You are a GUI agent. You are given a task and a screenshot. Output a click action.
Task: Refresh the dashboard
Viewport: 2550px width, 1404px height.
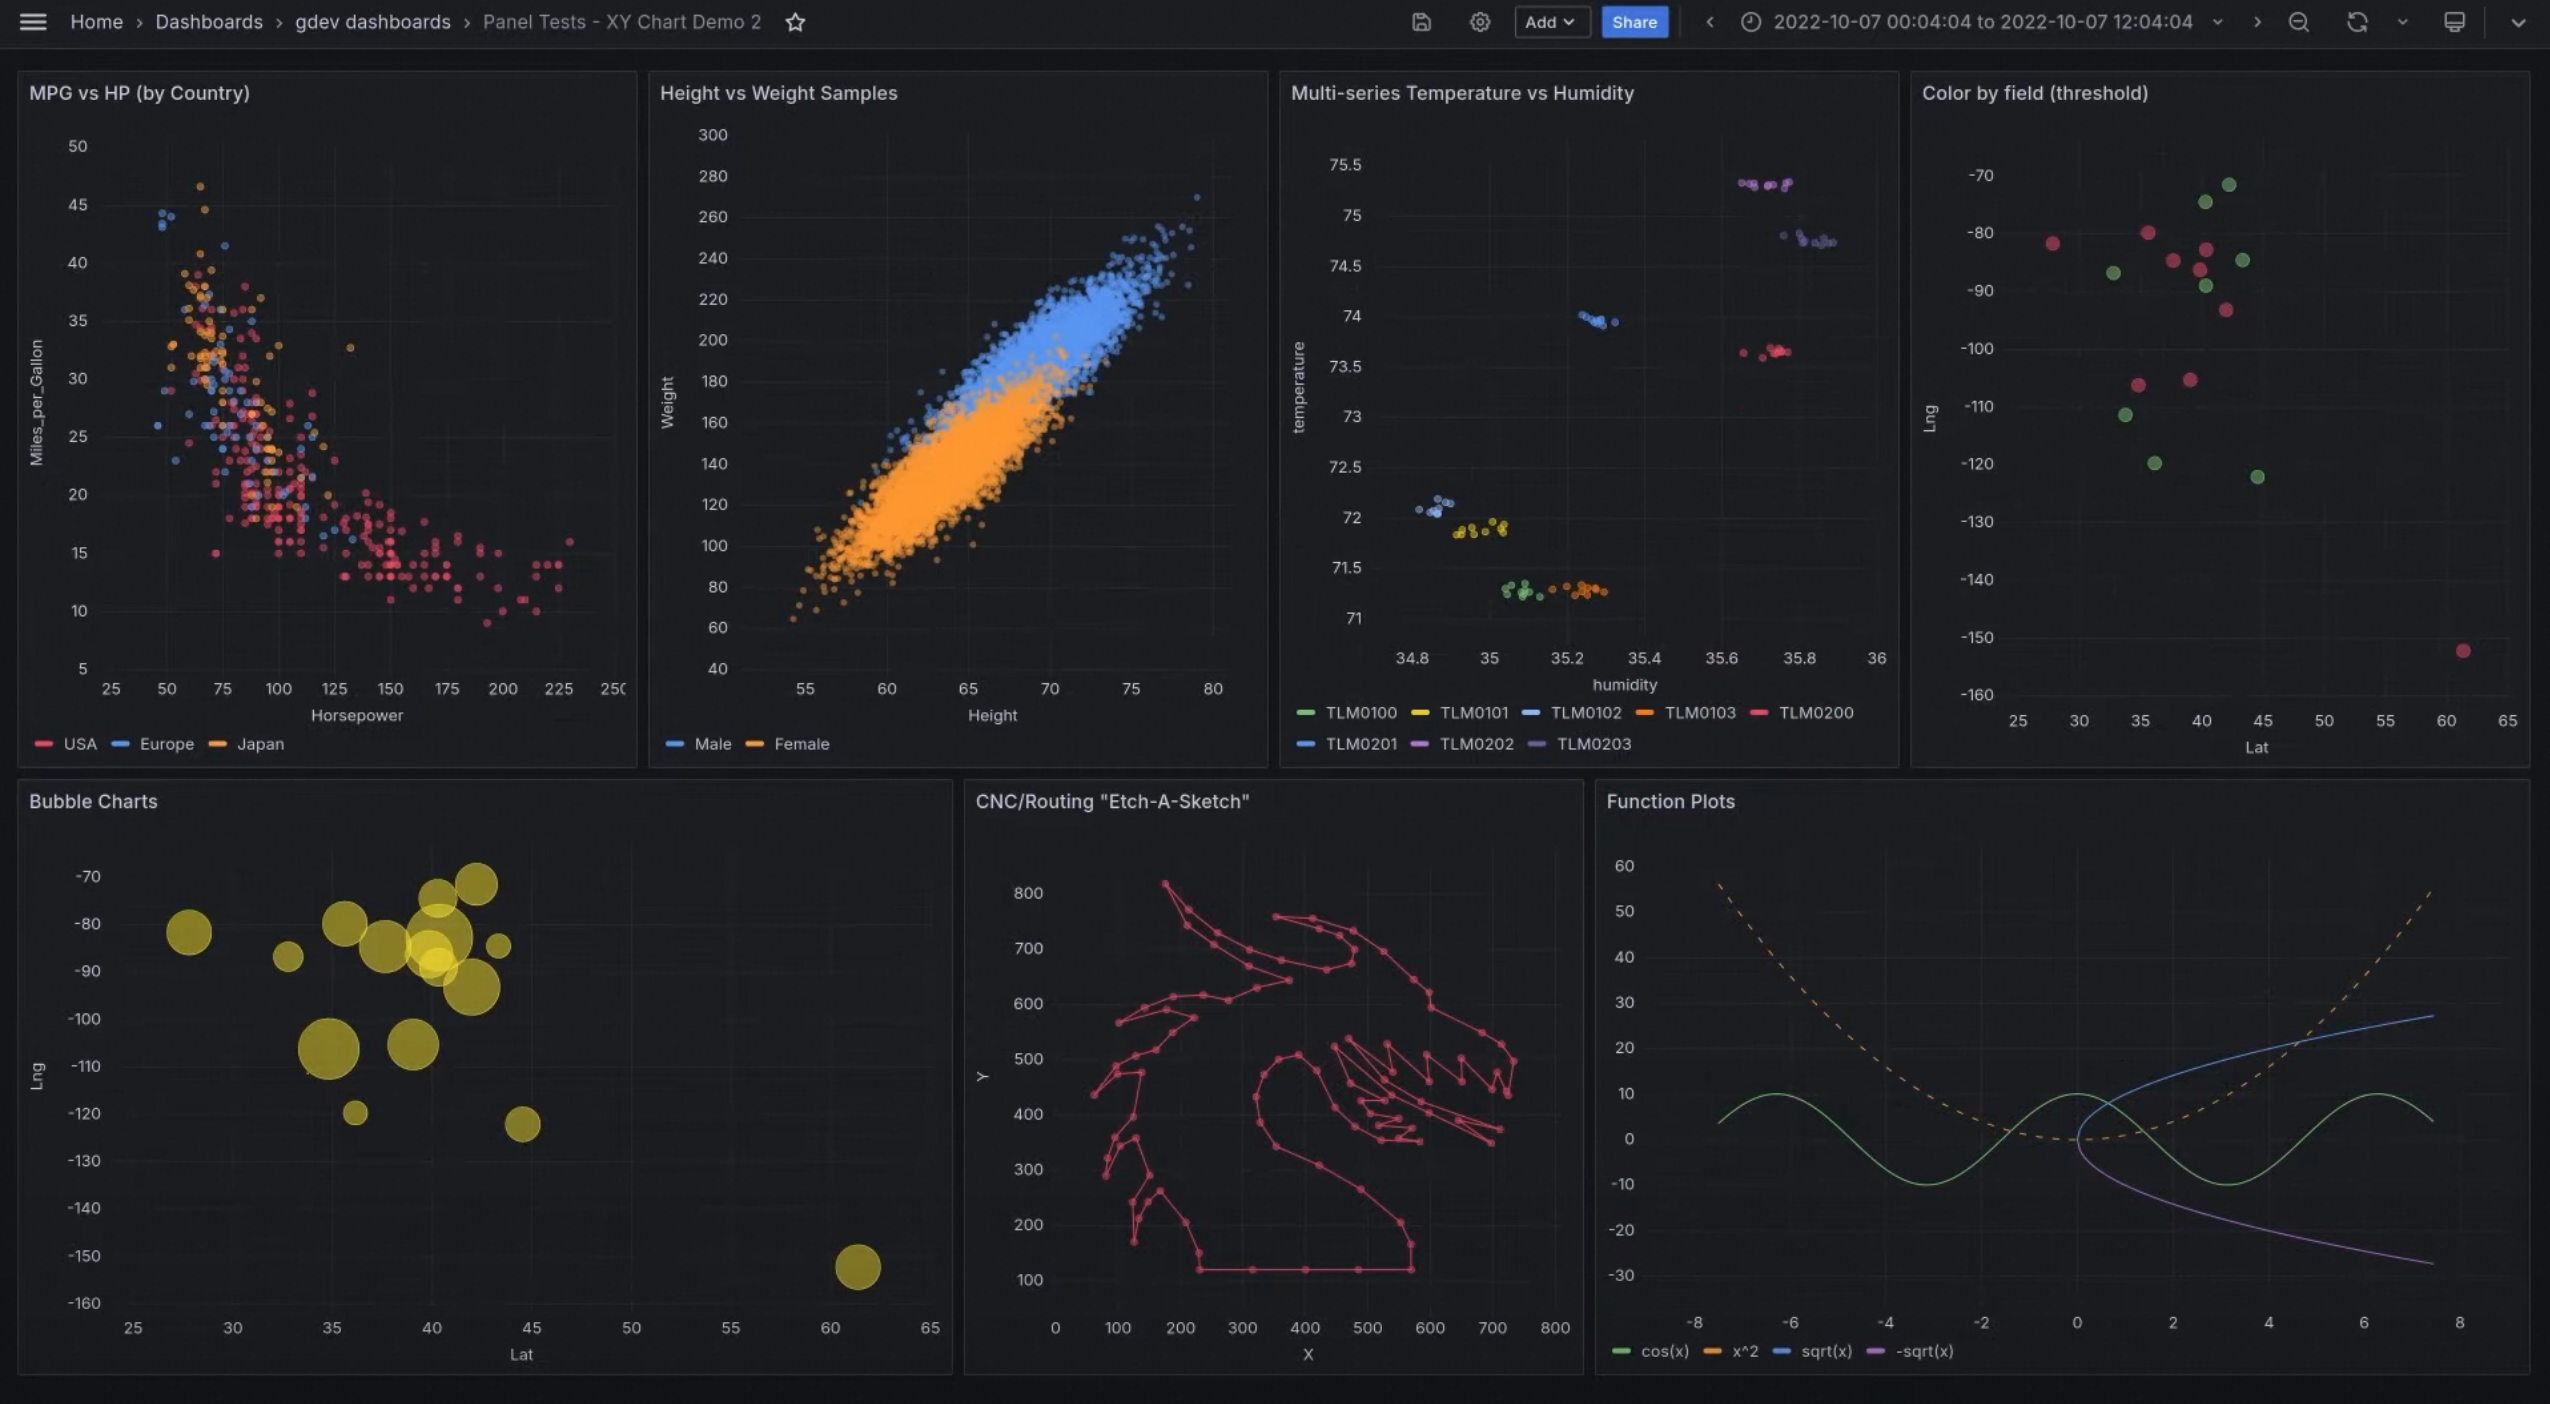point(2357,22)
